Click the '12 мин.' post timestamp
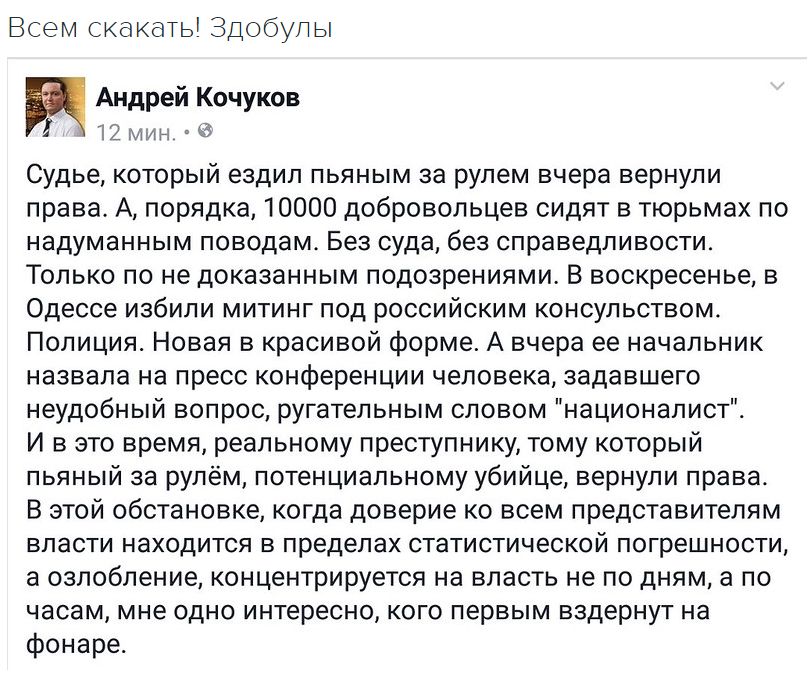 point(136,131)
